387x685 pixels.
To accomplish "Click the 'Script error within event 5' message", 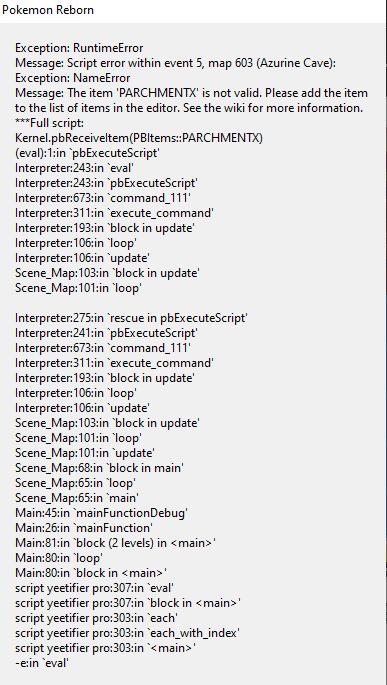I will point(175,63).
